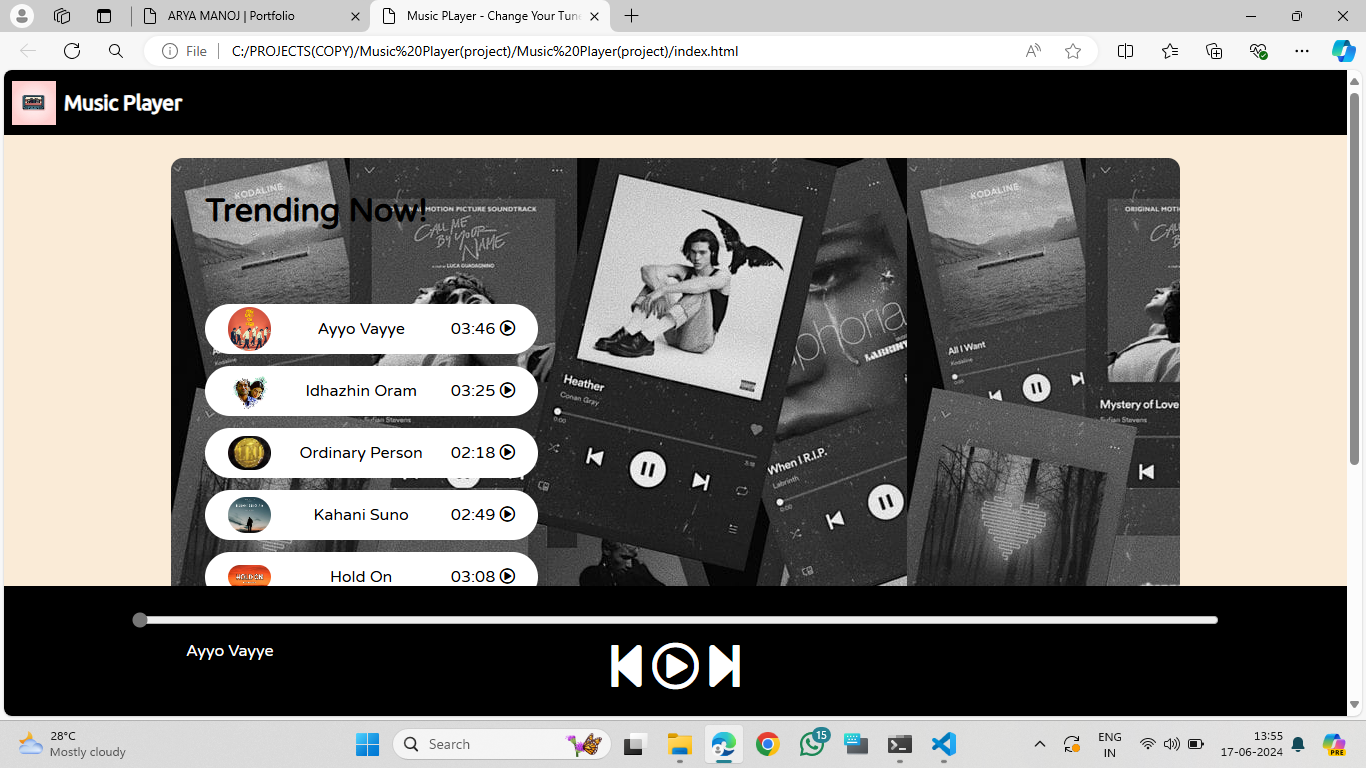Click play icon next to Kahani Suno
Viewport: 1366px width, 768px height.
point(508,514)
